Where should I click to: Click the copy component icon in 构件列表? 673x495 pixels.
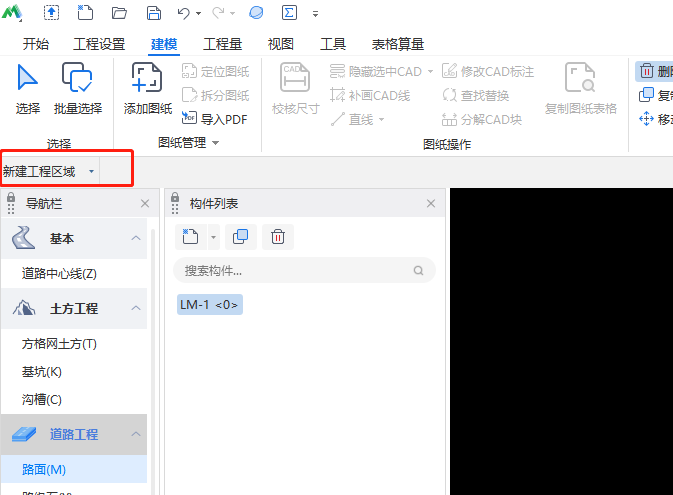click(240, 237)
